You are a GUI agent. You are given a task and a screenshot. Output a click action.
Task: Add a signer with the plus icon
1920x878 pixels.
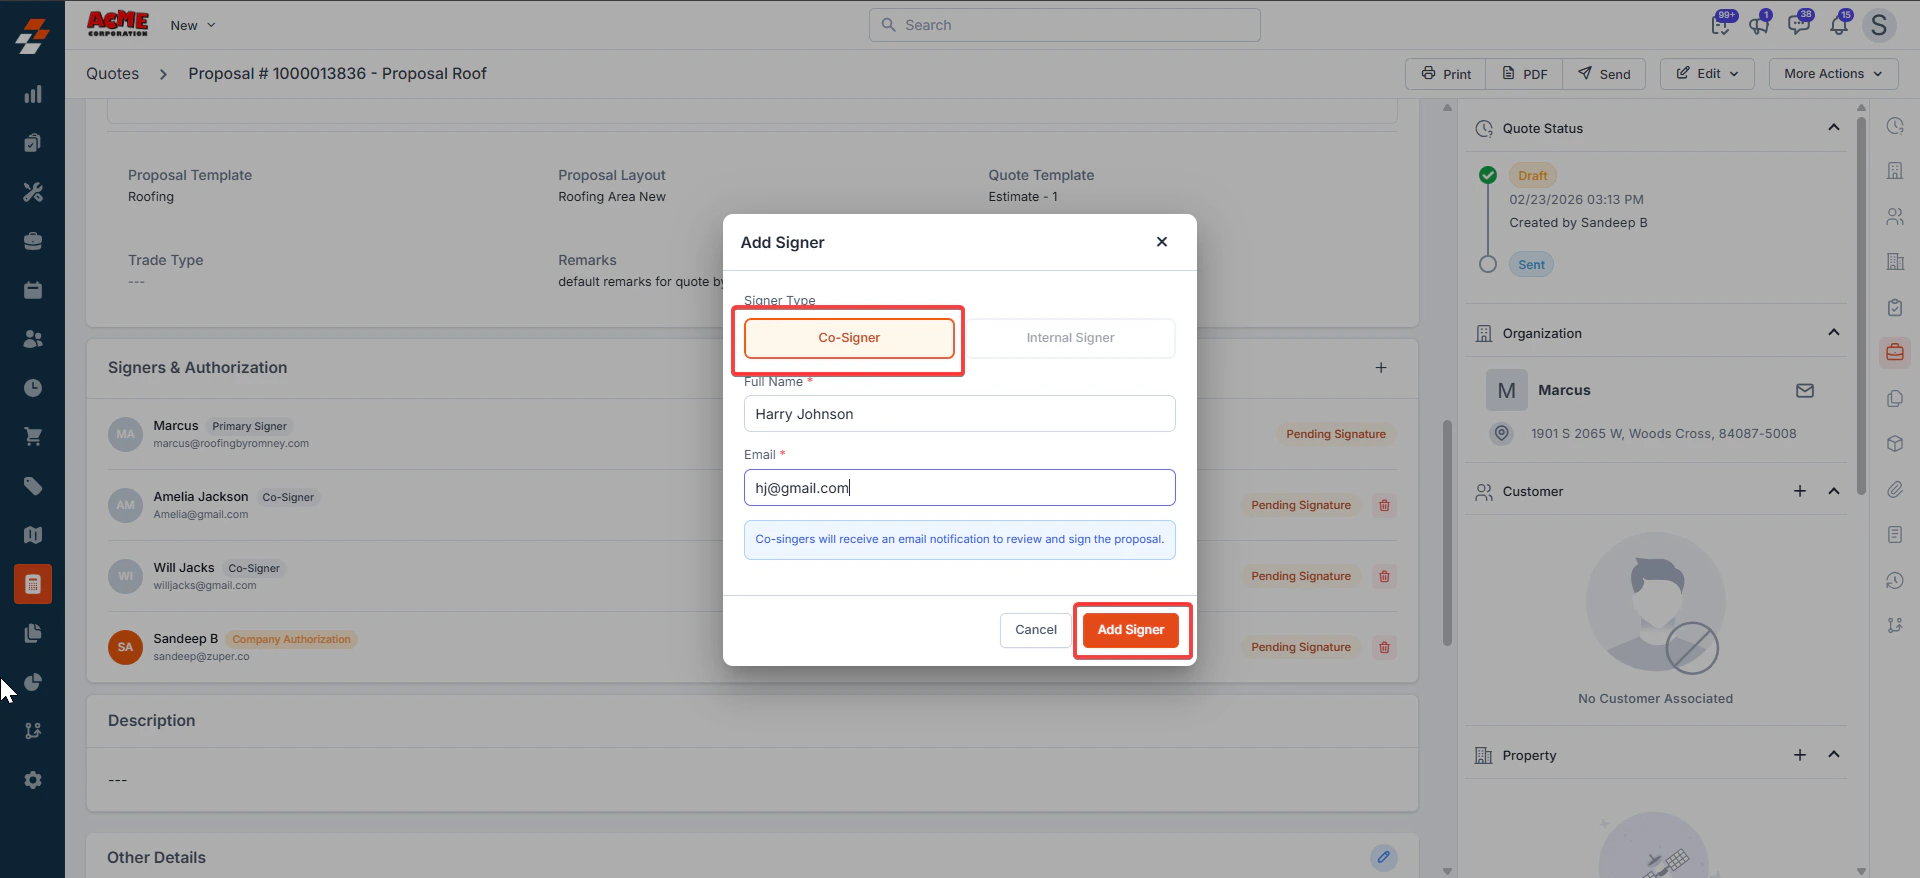(1381, 368)
